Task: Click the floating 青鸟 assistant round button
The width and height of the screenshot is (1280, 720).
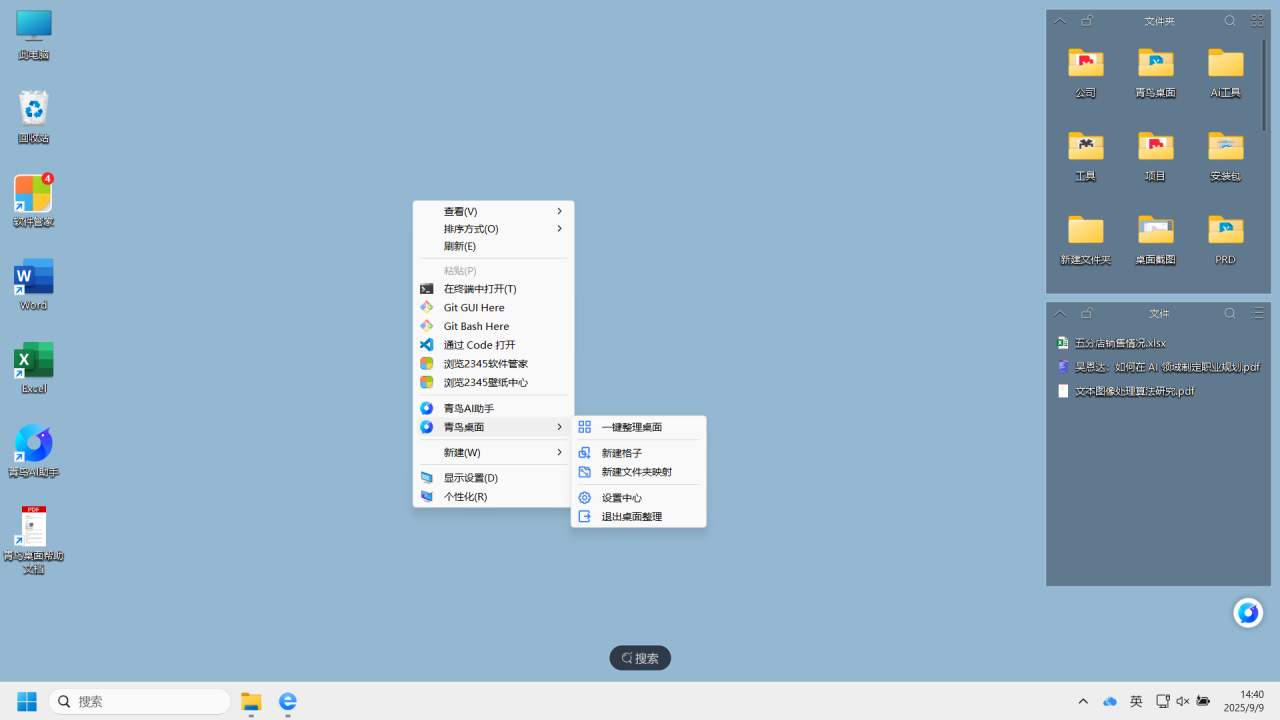Action: [1248, 612]
